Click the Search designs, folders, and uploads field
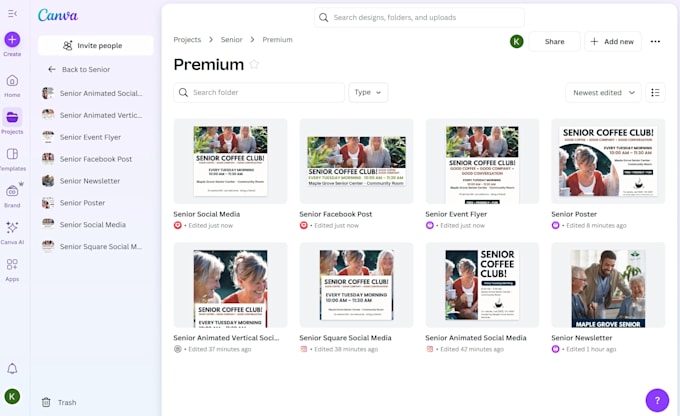This screenshot has height=416, width=680. pos(419,17)
